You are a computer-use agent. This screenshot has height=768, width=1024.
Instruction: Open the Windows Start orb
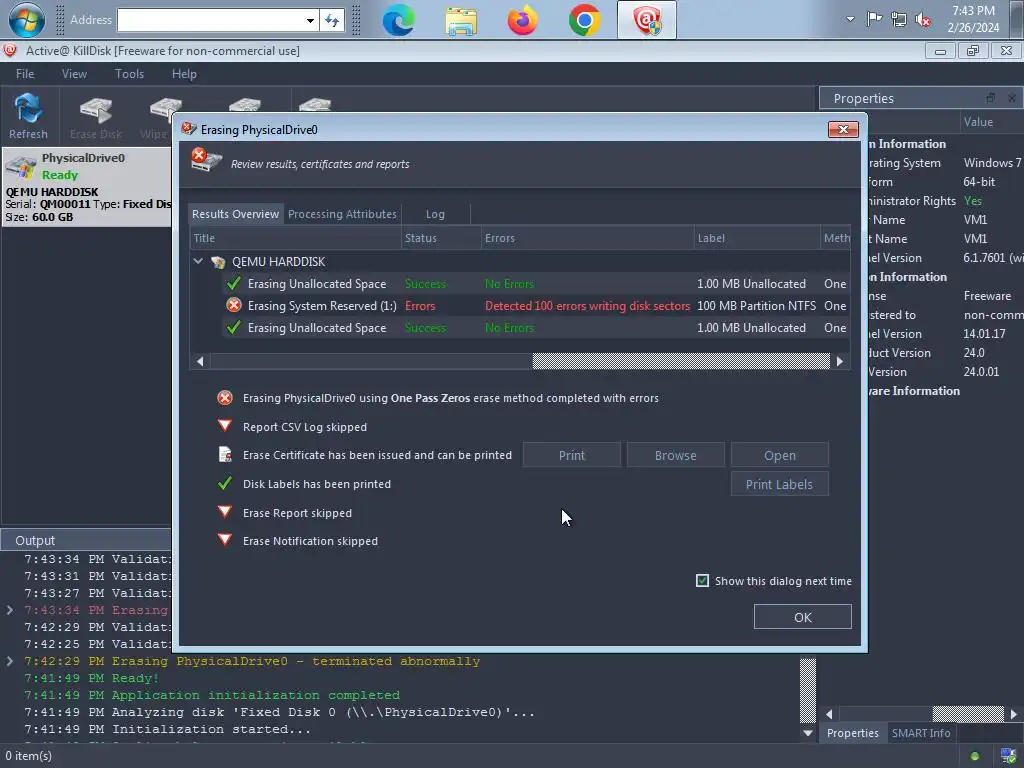click(27, 20)
